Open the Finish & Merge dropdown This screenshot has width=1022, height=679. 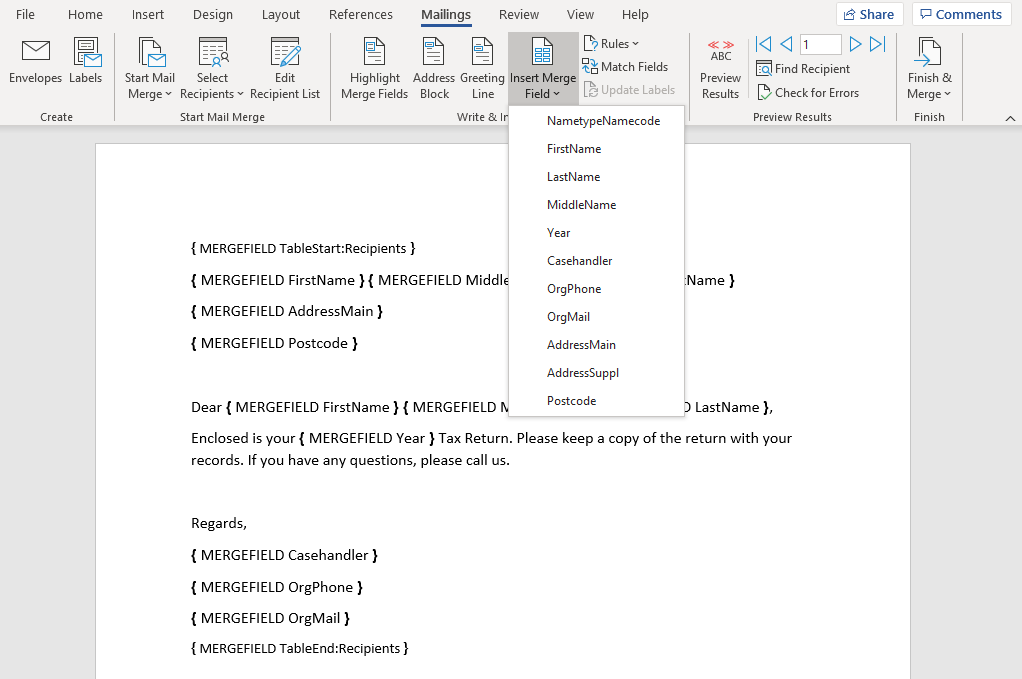929,86
